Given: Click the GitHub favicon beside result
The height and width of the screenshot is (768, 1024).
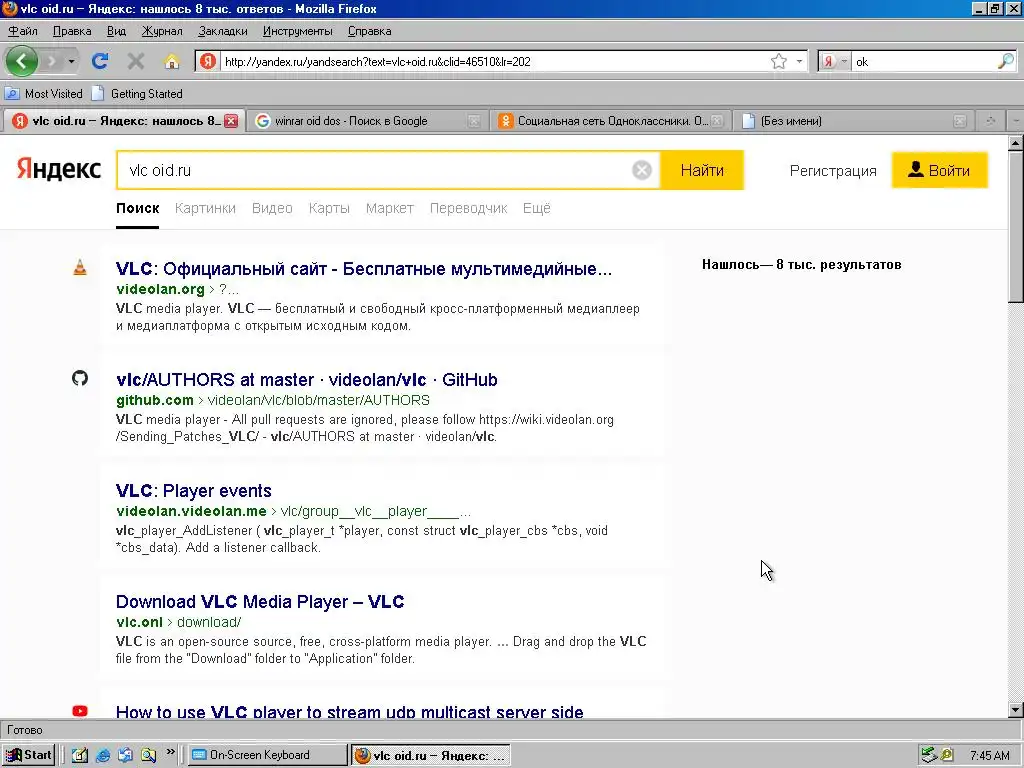Looking at the screenshot, I should [80, 378].
